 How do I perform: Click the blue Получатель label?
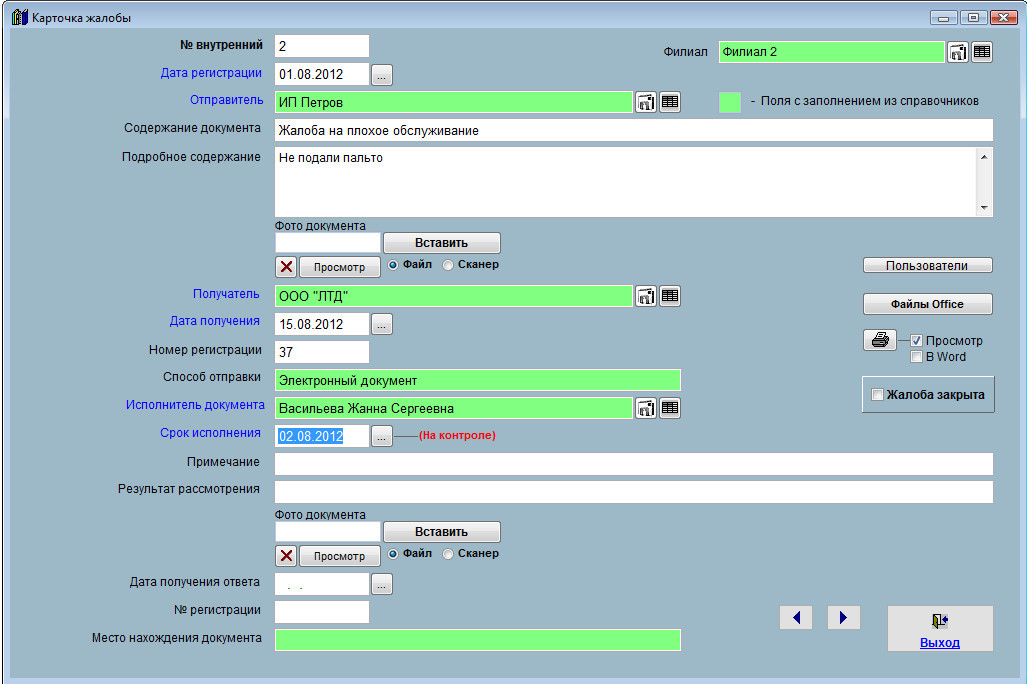coord(226,294)
